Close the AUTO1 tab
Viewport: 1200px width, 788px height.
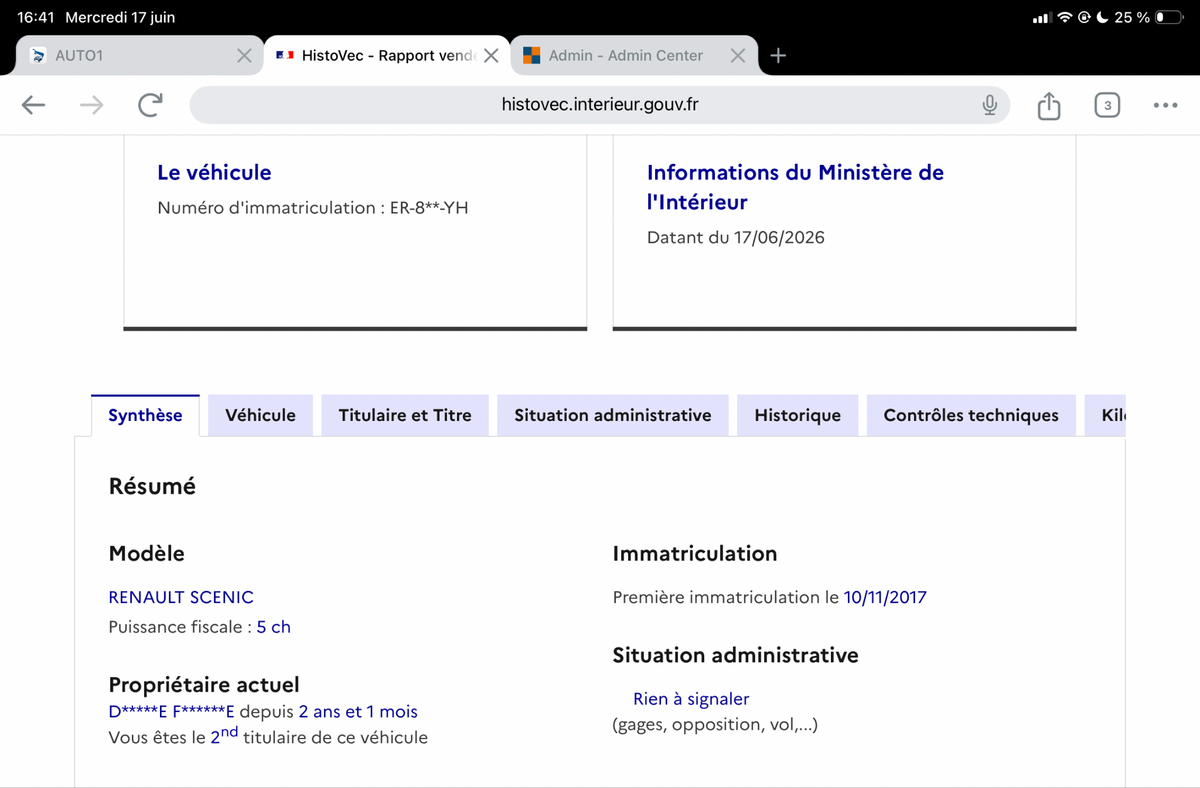coord(244,56)
